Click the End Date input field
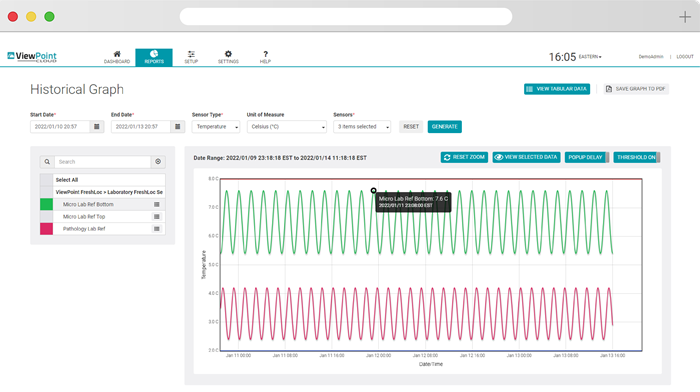Image resolution: width=700 pixels, height=392 pixels. click(141, 127)
